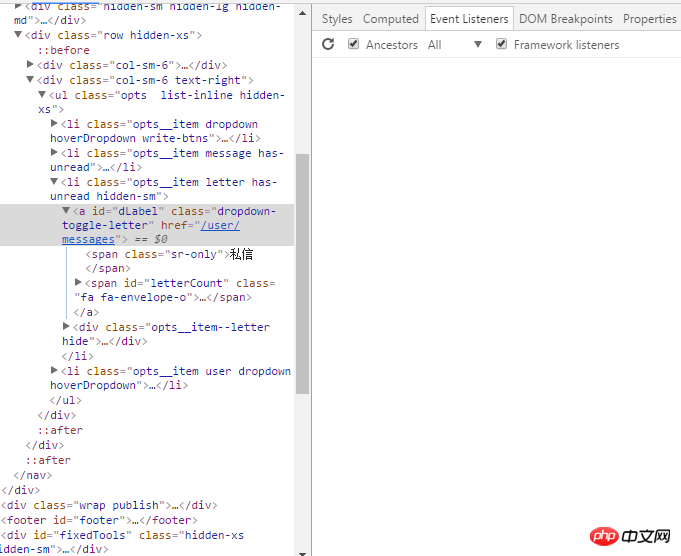Viewport: 681px width, 556px height.
Task: Expand the li message has-unread node
Action: (54, 152)
